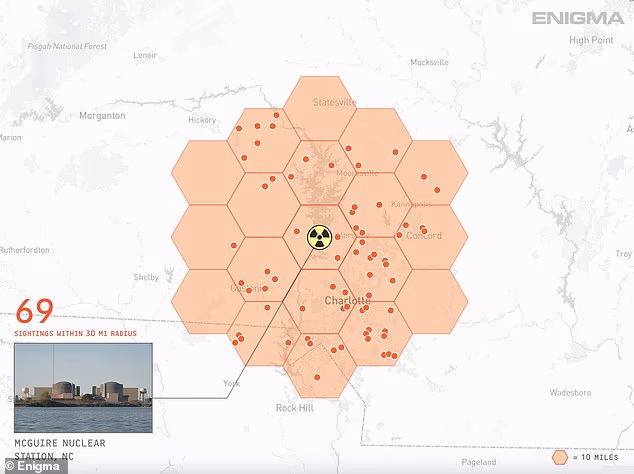This screenshot has height=474, width=634.
Task: Click the Rock Hill city label
Action: click(295, 408)
